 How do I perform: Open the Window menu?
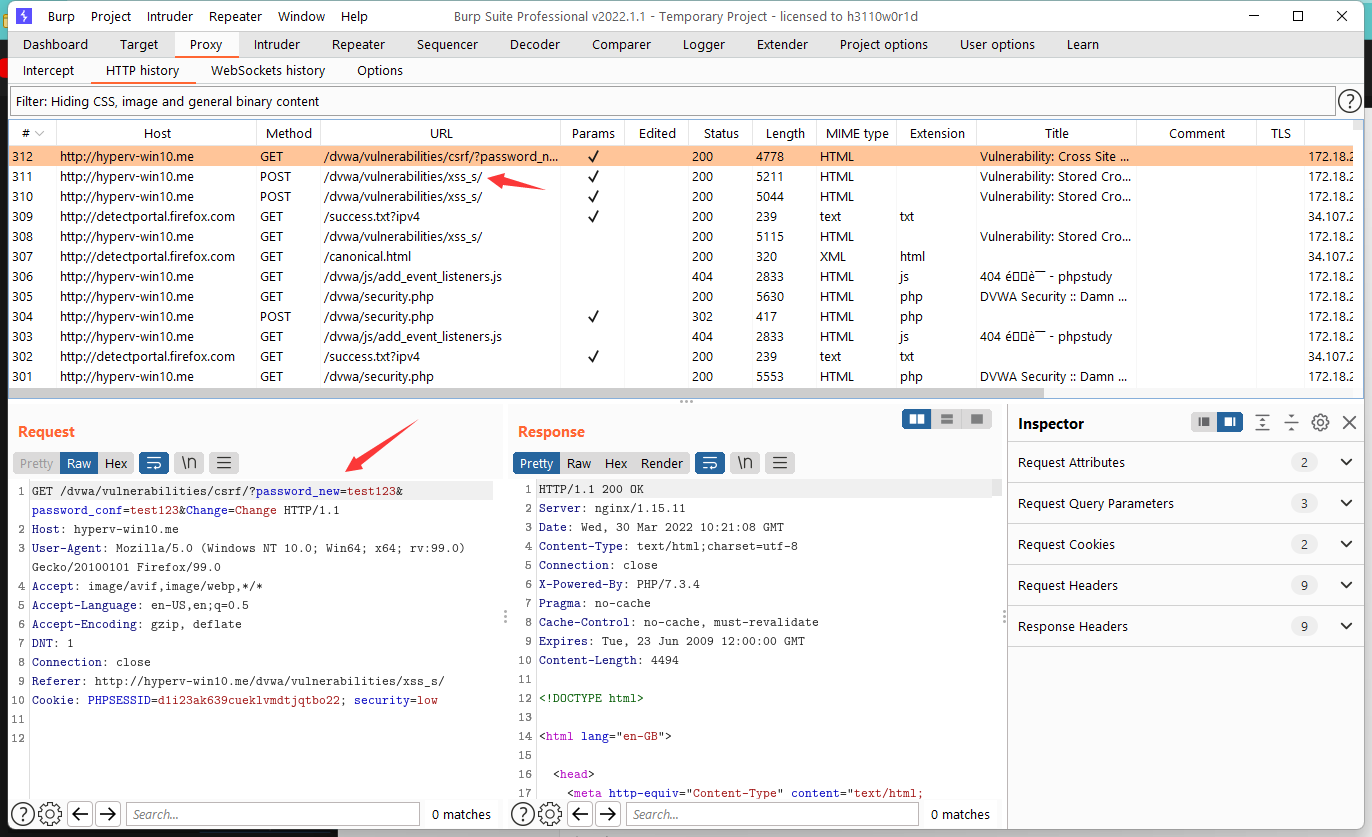(301, 16)
